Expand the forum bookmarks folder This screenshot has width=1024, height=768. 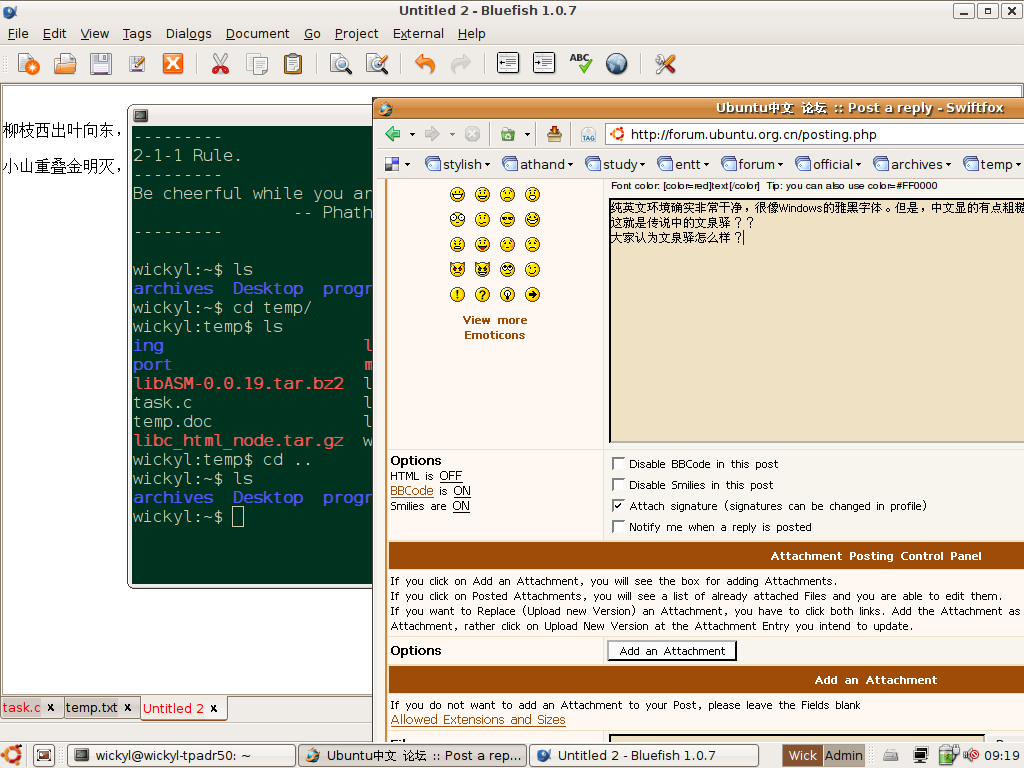tap(752, 164)
